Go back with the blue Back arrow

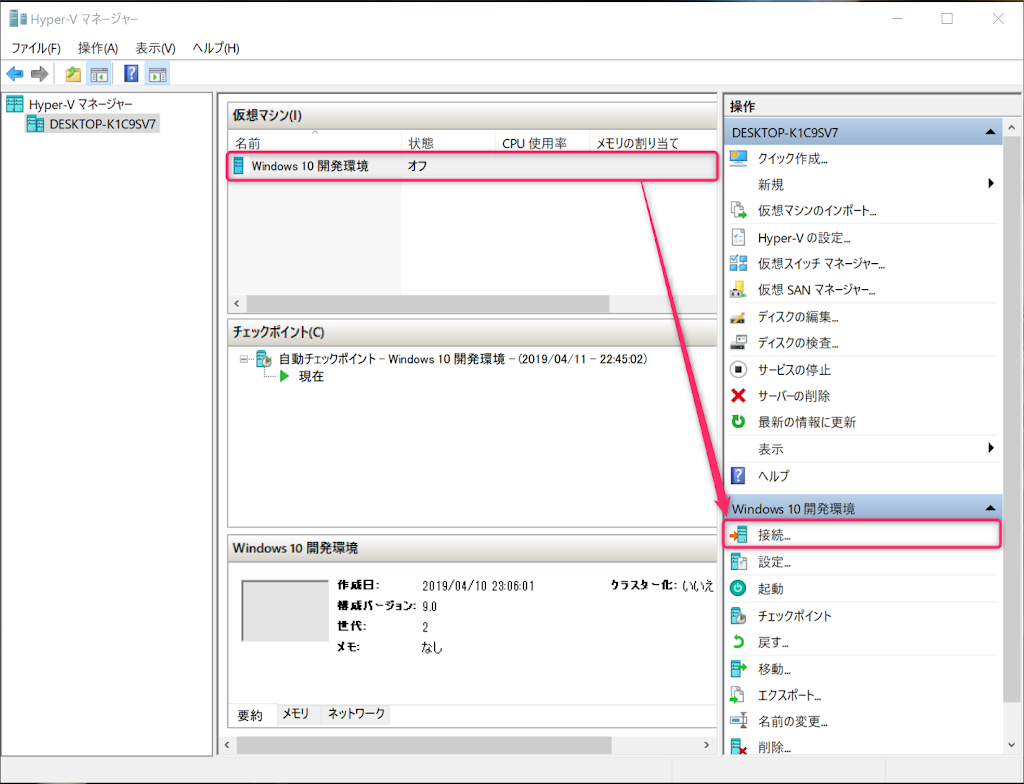pyautogui.click(x=15, y=74)
